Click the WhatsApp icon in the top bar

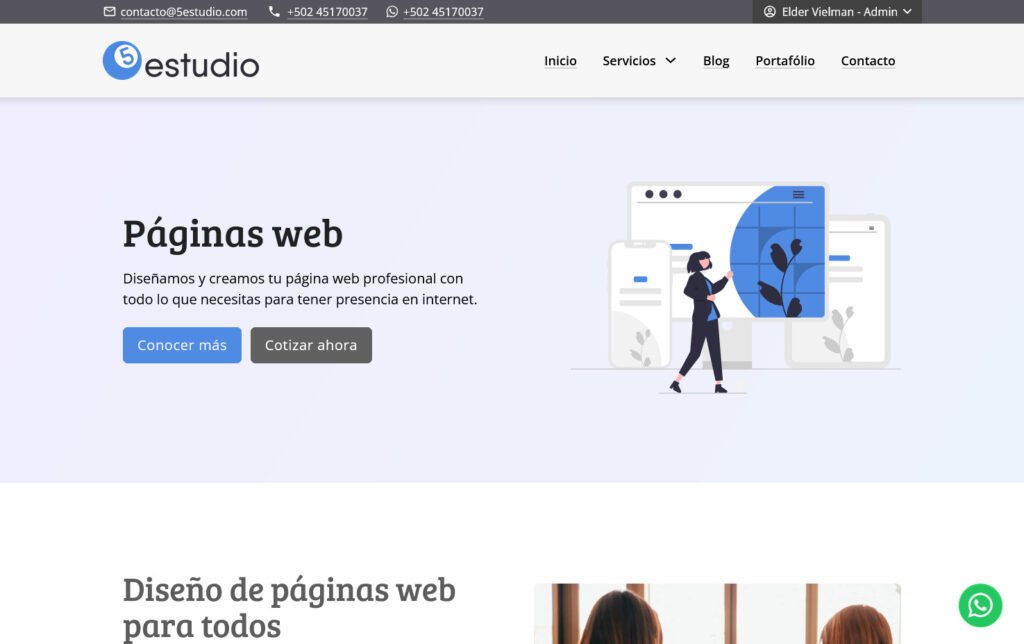(392, 11)
